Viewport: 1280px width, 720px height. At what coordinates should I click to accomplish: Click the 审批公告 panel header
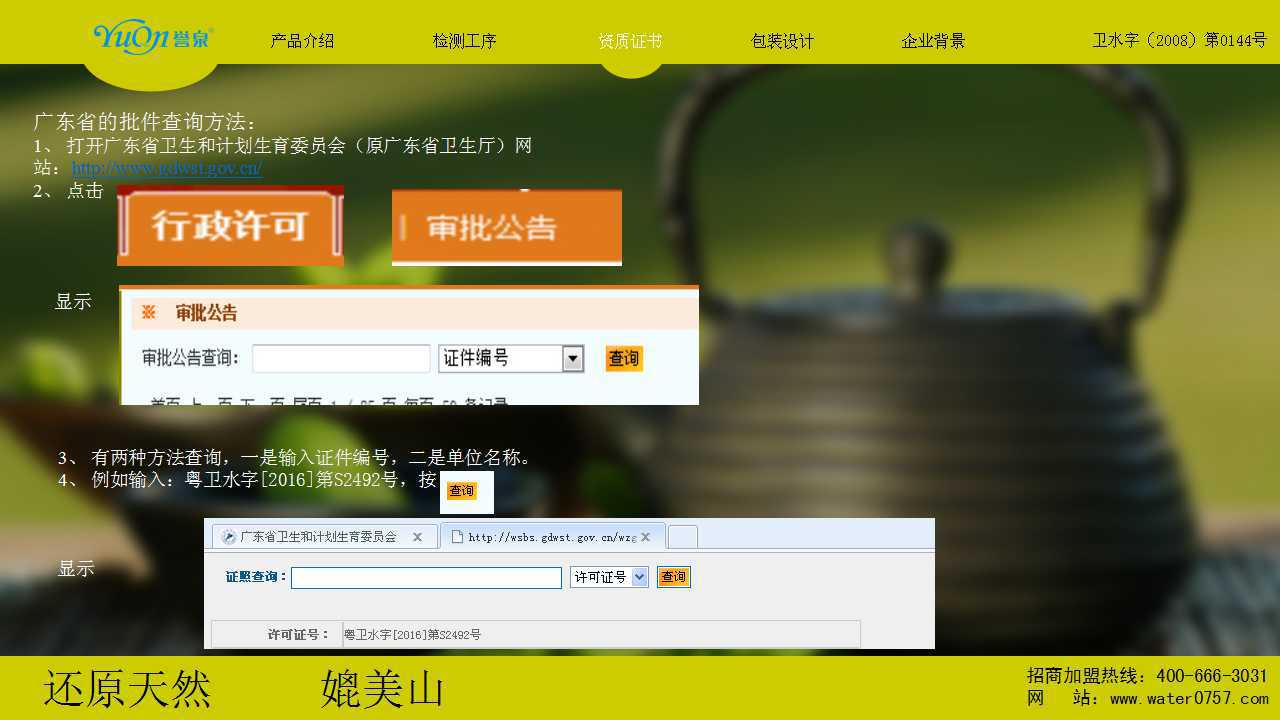pyautogui.click(x=414, y=313)
